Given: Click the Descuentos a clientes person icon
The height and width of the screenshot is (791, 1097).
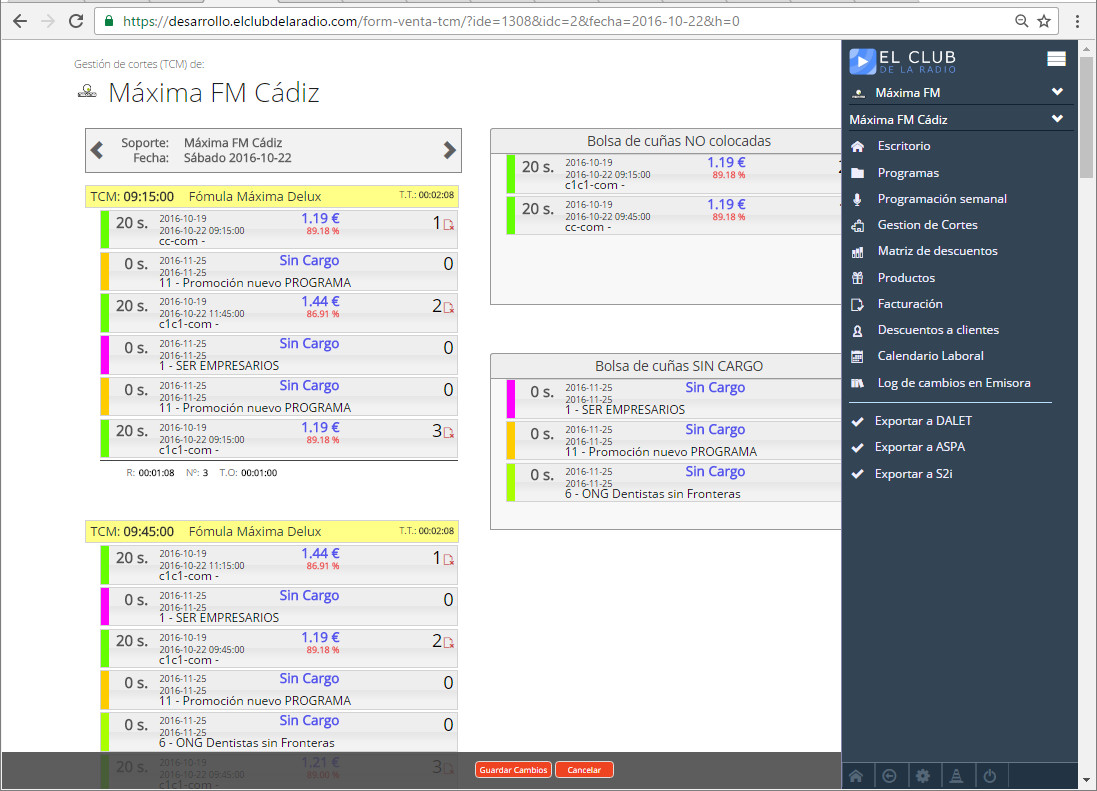Looking at the screenshot, I should (857, 331).
